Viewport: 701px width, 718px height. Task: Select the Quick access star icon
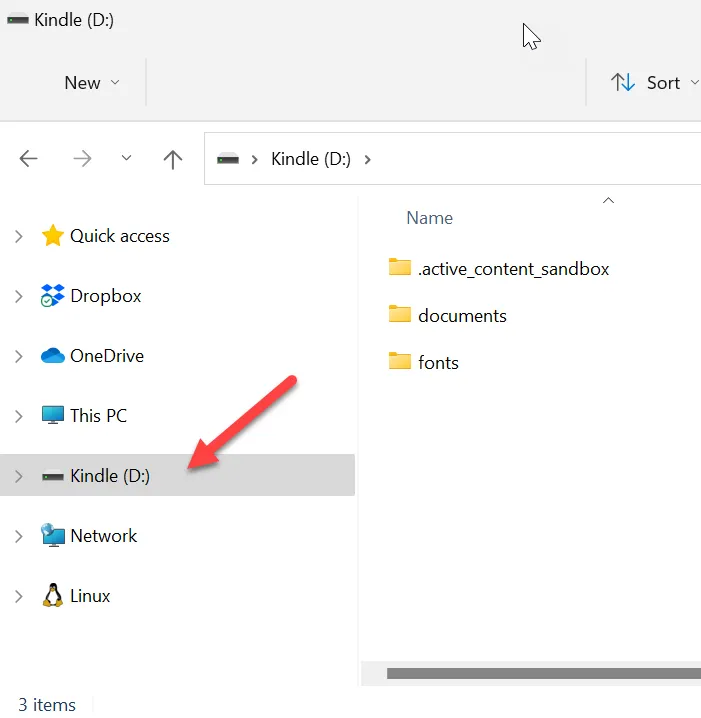53,235
